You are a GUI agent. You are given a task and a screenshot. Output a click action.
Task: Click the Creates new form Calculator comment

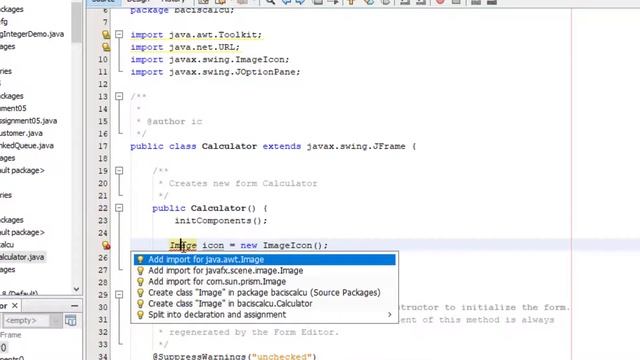pos(243,184)
